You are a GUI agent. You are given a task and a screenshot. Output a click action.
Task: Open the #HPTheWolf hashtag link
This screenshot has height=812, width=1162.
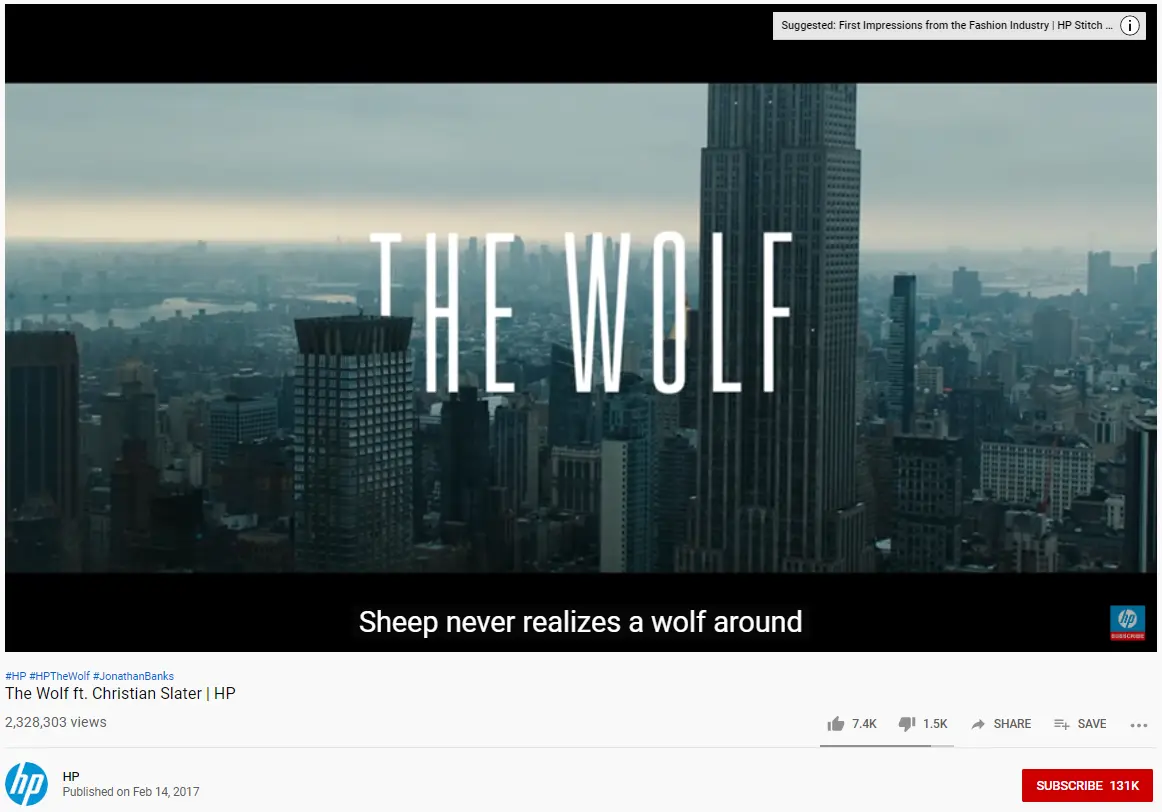[x=59, y=676]
